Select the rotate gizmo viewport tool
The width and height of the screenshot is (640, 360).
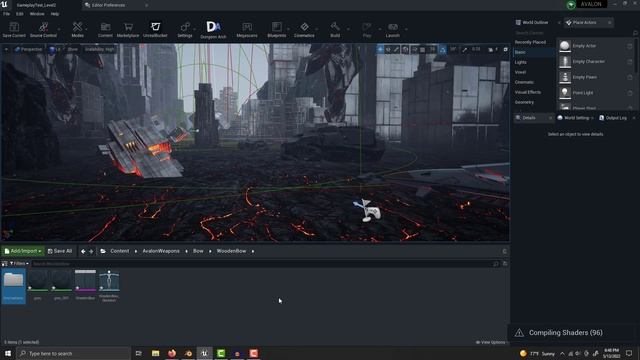coord(388,49)
